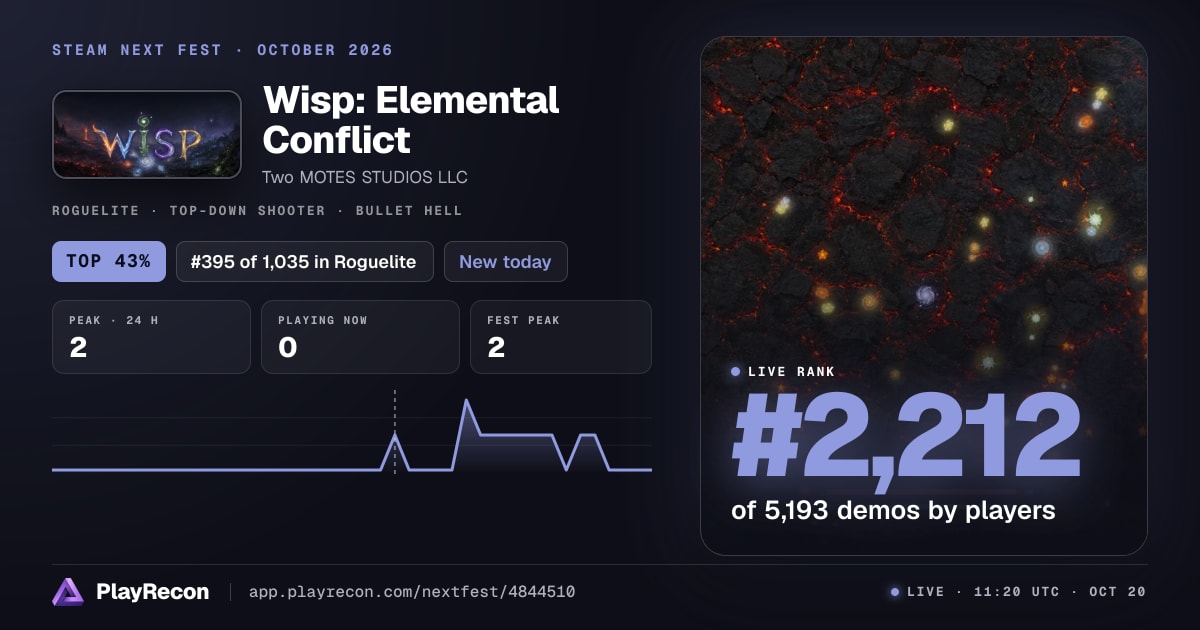This screenshot has height=630, width=1200.
Task: Click the STEAM NEXT FEST · OCTOBER 2026 header
Action: pyautogui.click(x=222, y=50)
